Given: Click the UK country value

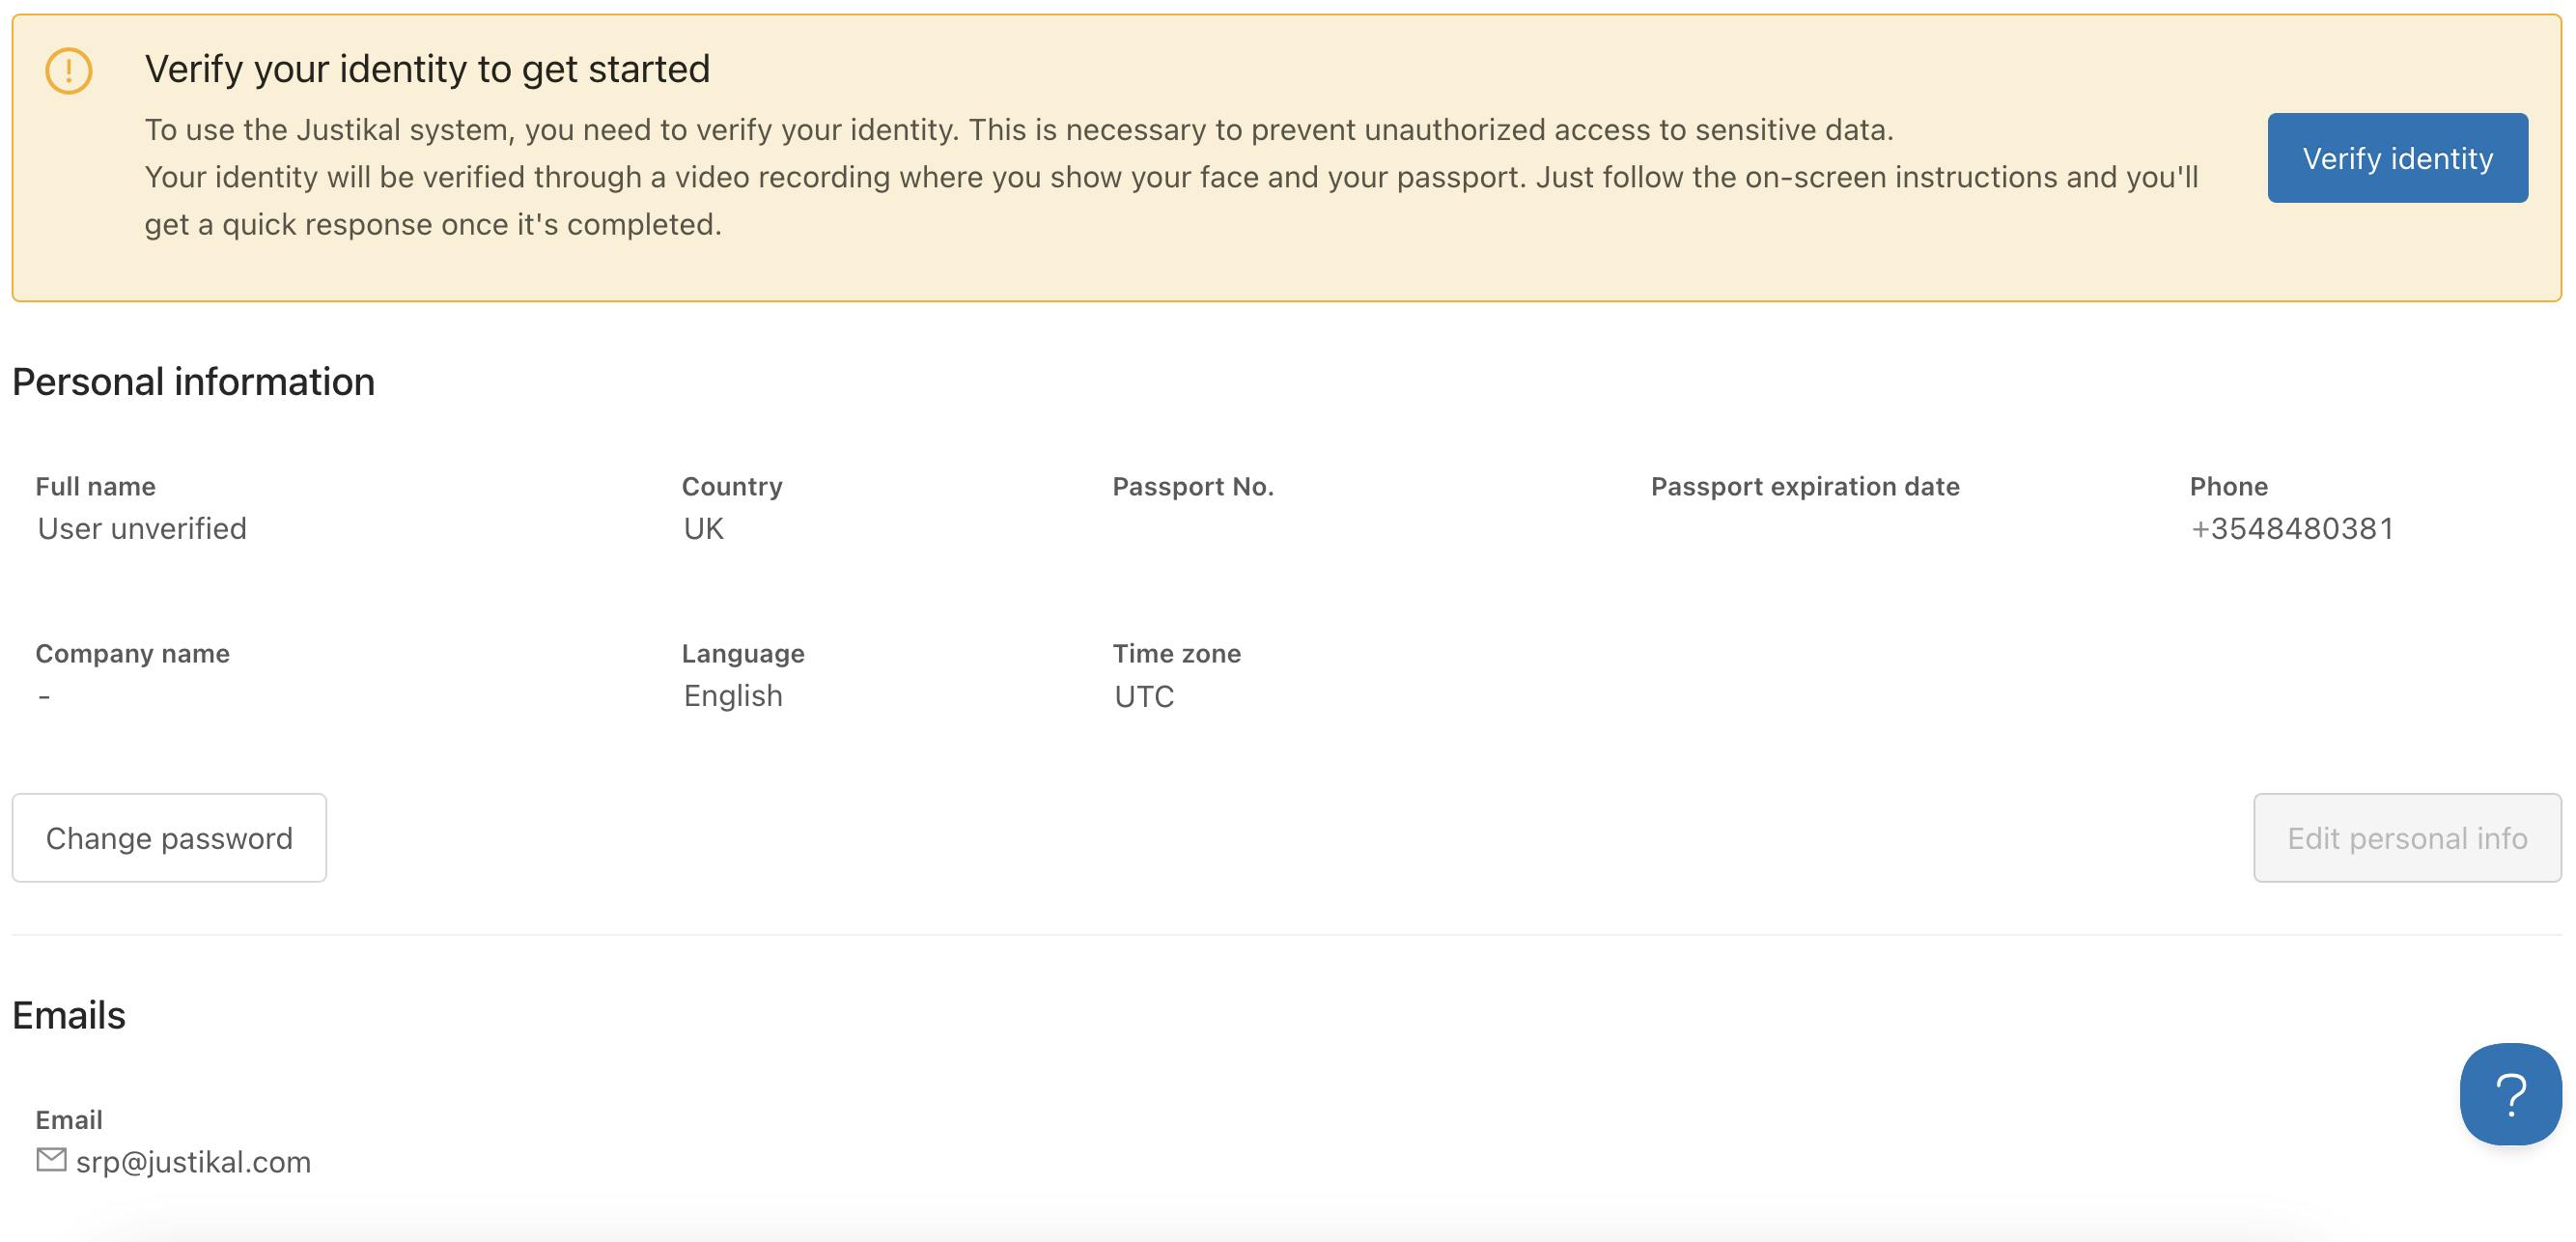Looking at the screenshot, I should (703, 528).
